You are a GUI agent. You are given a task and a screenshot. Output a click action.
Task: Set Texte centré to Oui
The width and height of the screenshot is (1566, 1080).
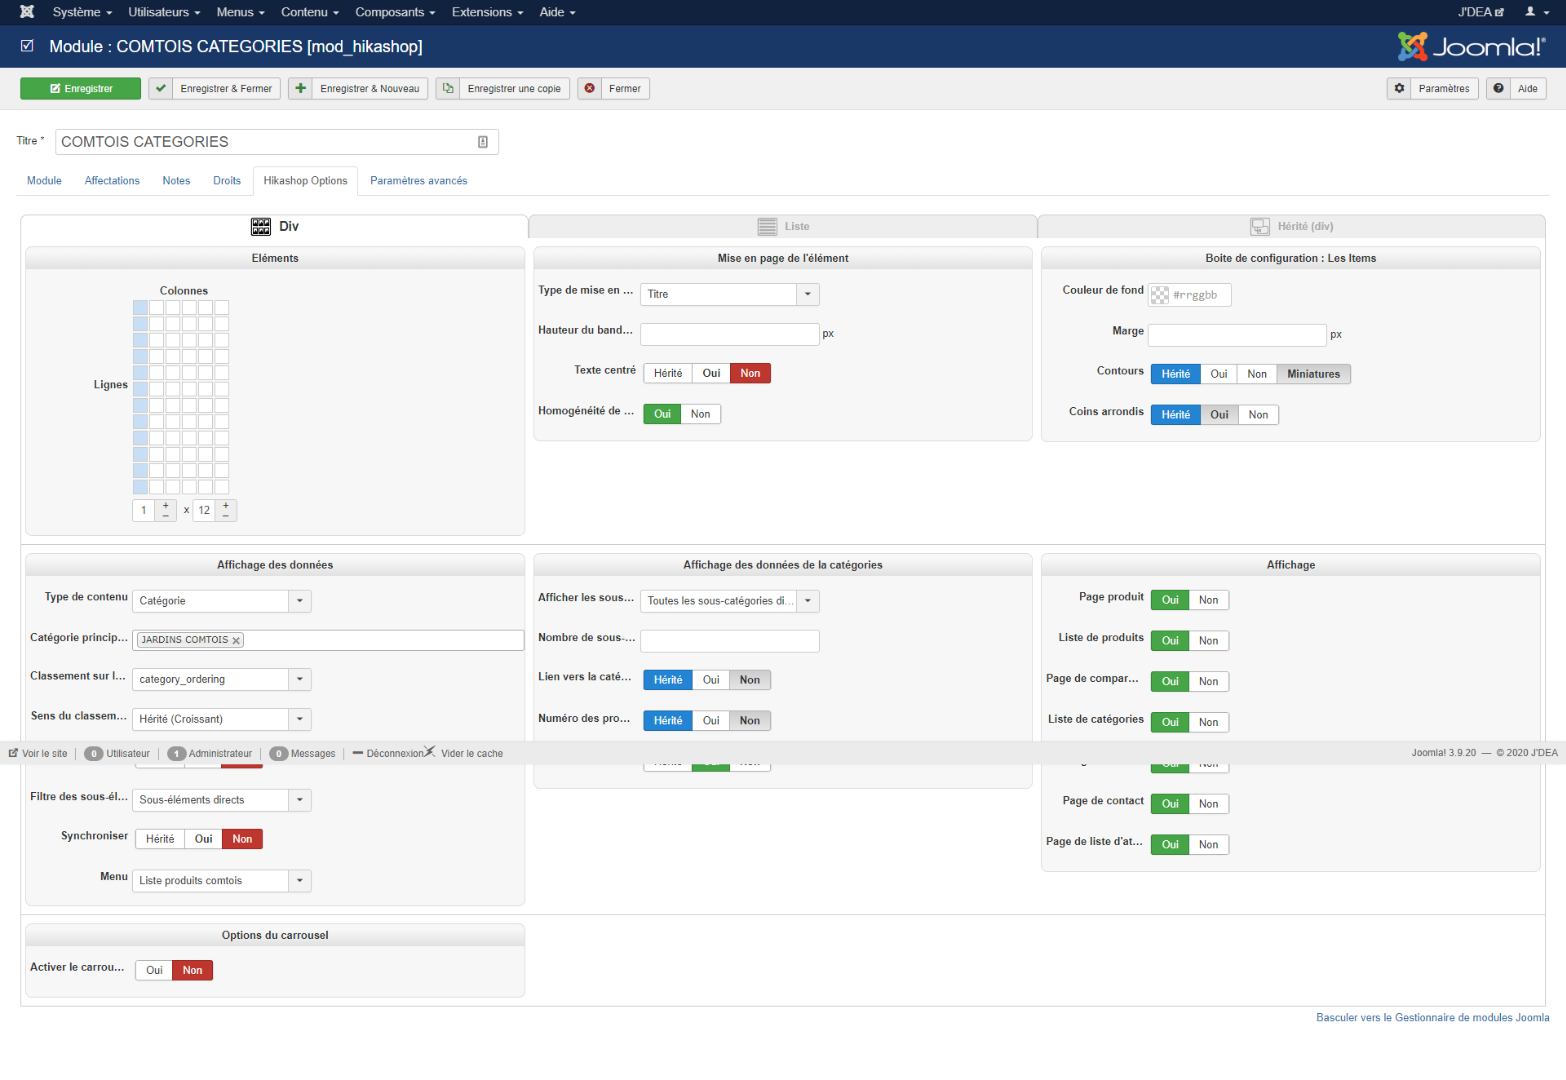711,374
